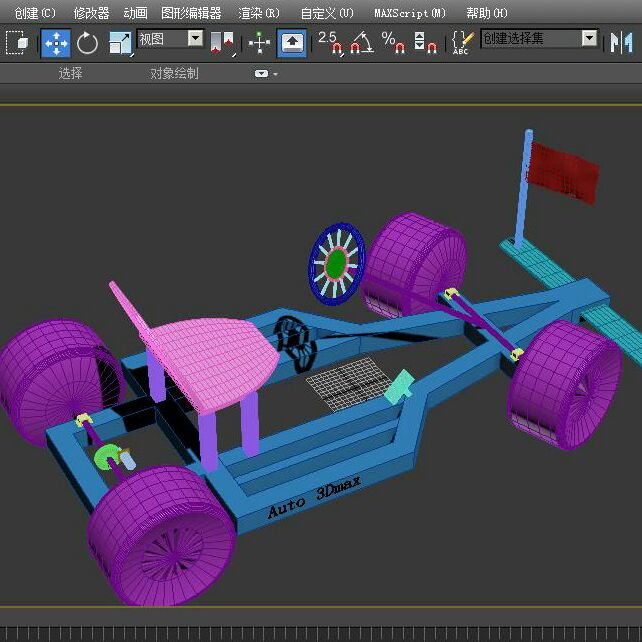Expand the 创建选择集 dropdown arrow
Image resolution: width=642 pixels, height=642 pixels.
click(589, 39)
